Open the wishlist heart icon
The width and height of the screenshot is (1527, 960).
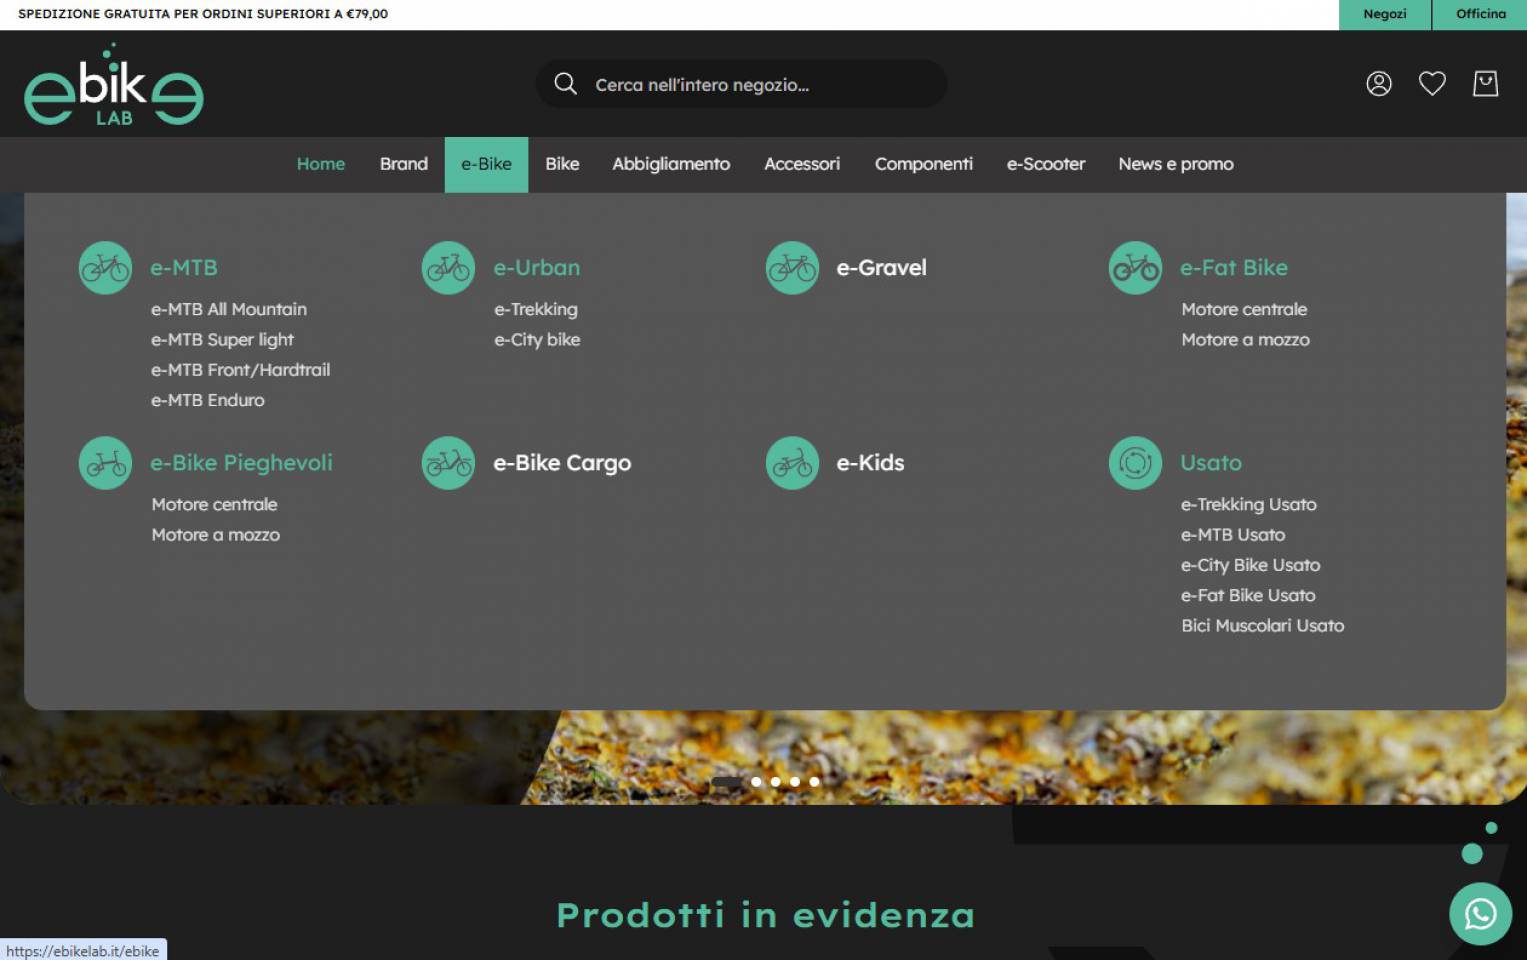(x=1432, y=84)
